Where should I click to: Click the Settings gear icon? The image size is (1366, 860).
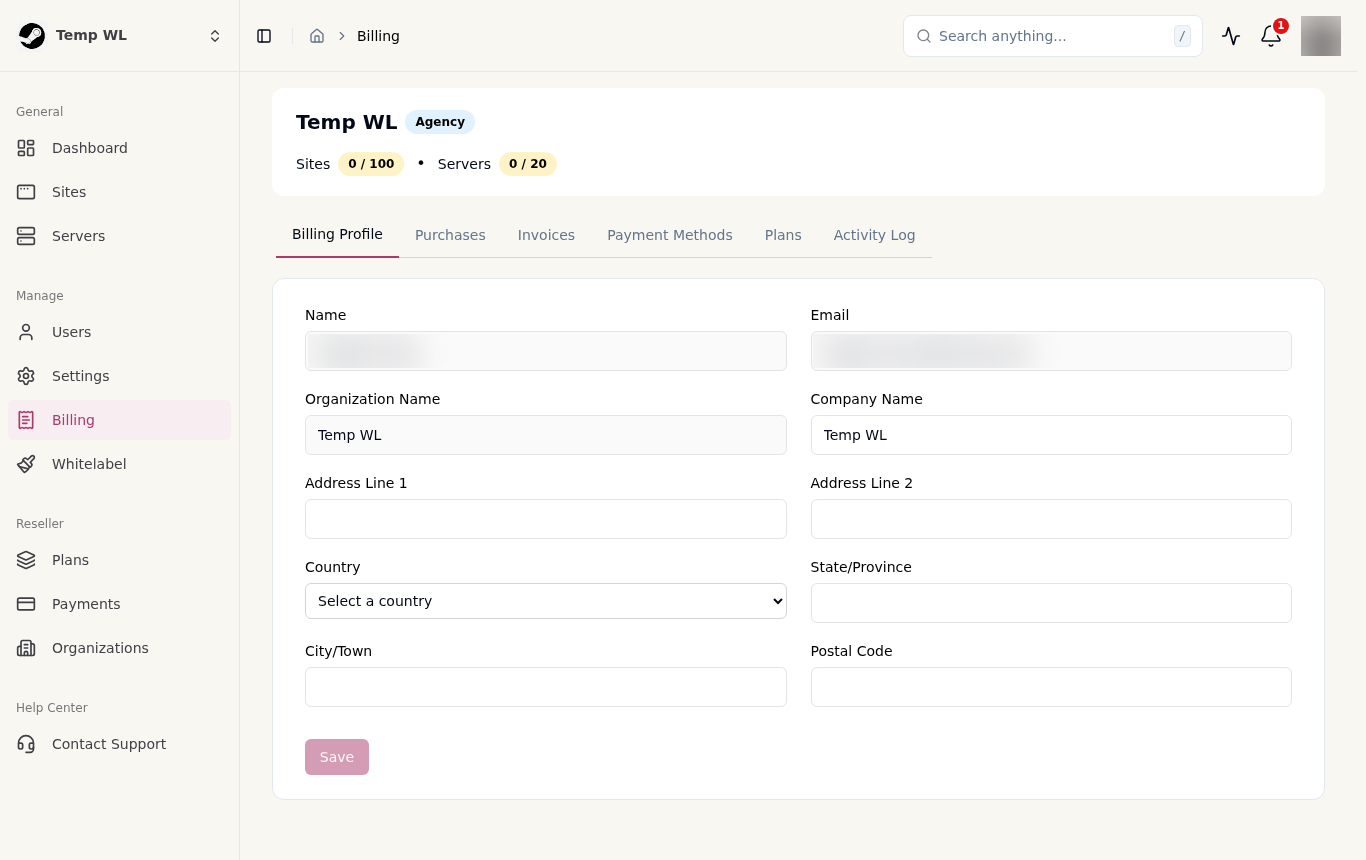point(26,376)
